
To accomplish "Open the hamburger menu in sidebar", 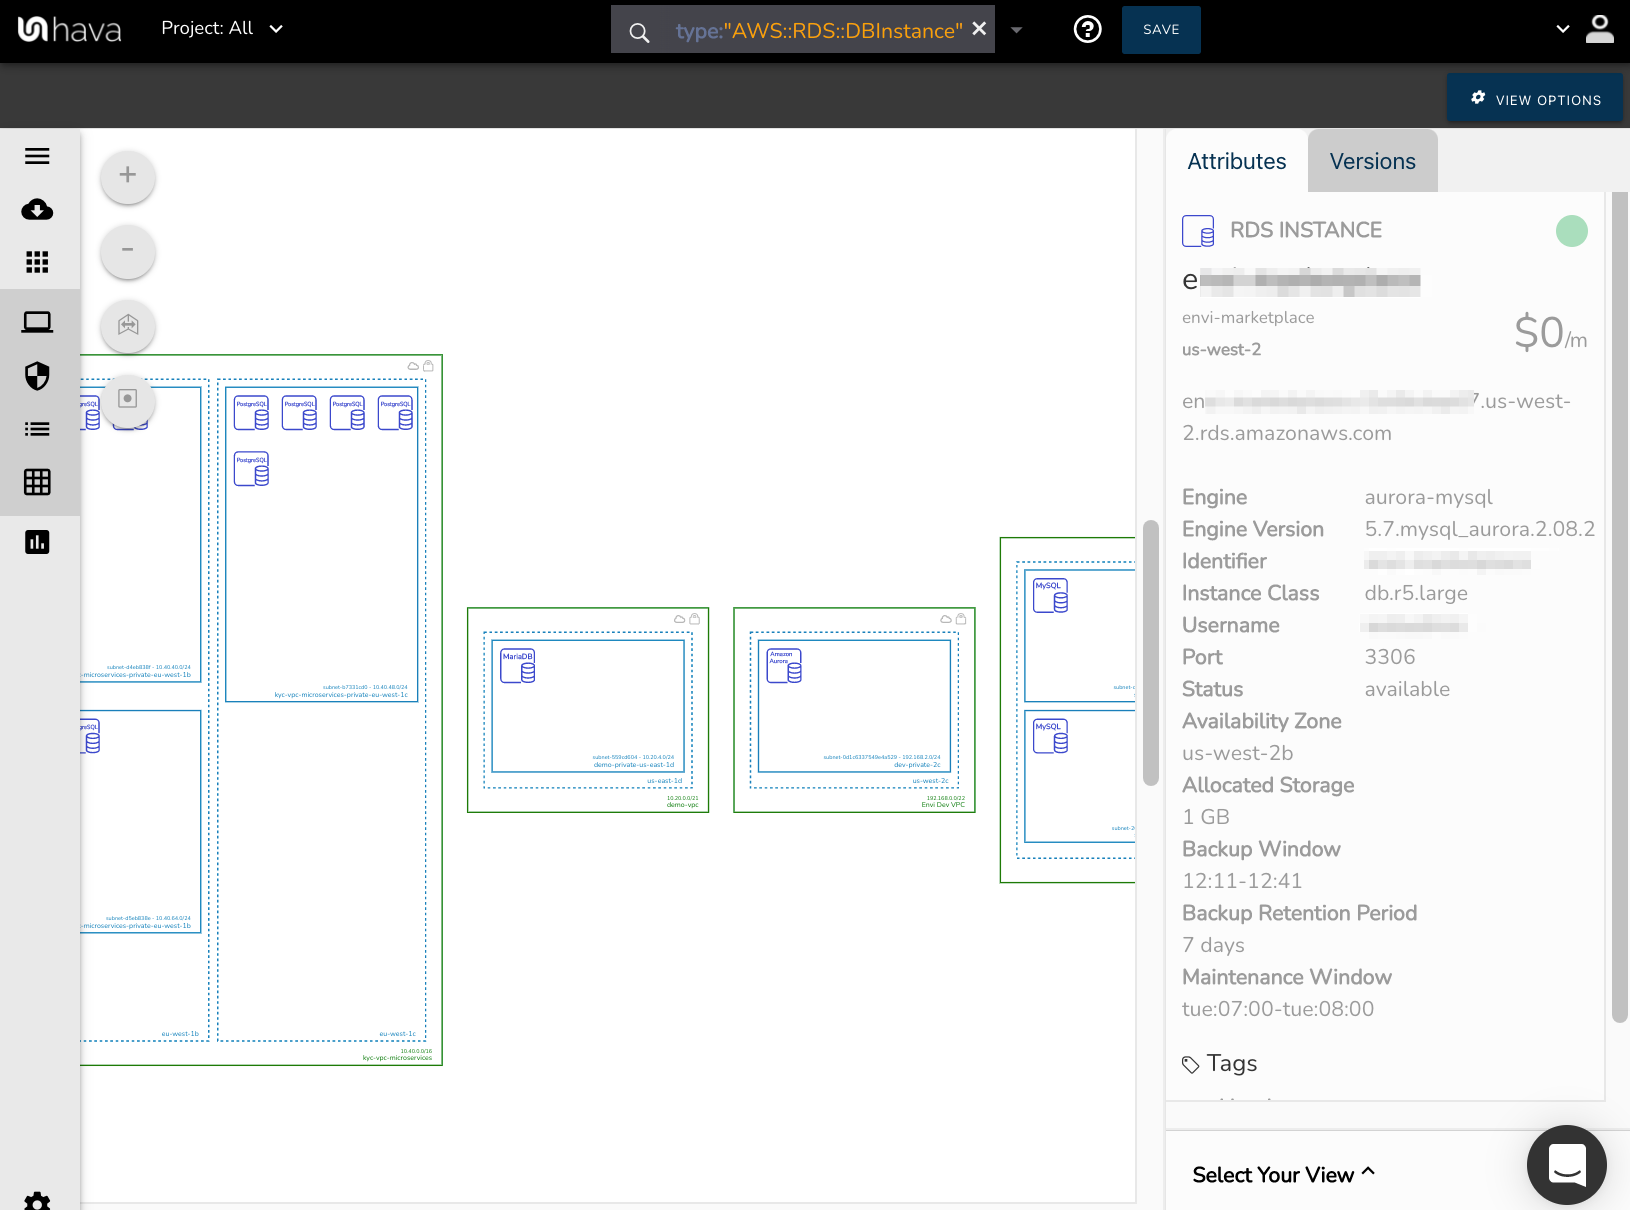I will (x=37, y=156).
